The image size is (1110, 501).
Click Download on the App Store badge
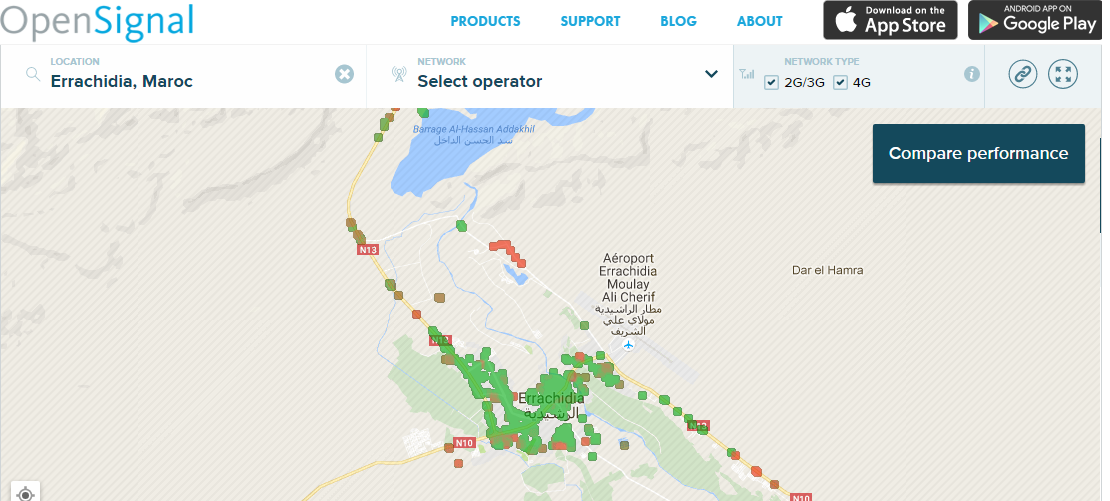tap(891, 20)
